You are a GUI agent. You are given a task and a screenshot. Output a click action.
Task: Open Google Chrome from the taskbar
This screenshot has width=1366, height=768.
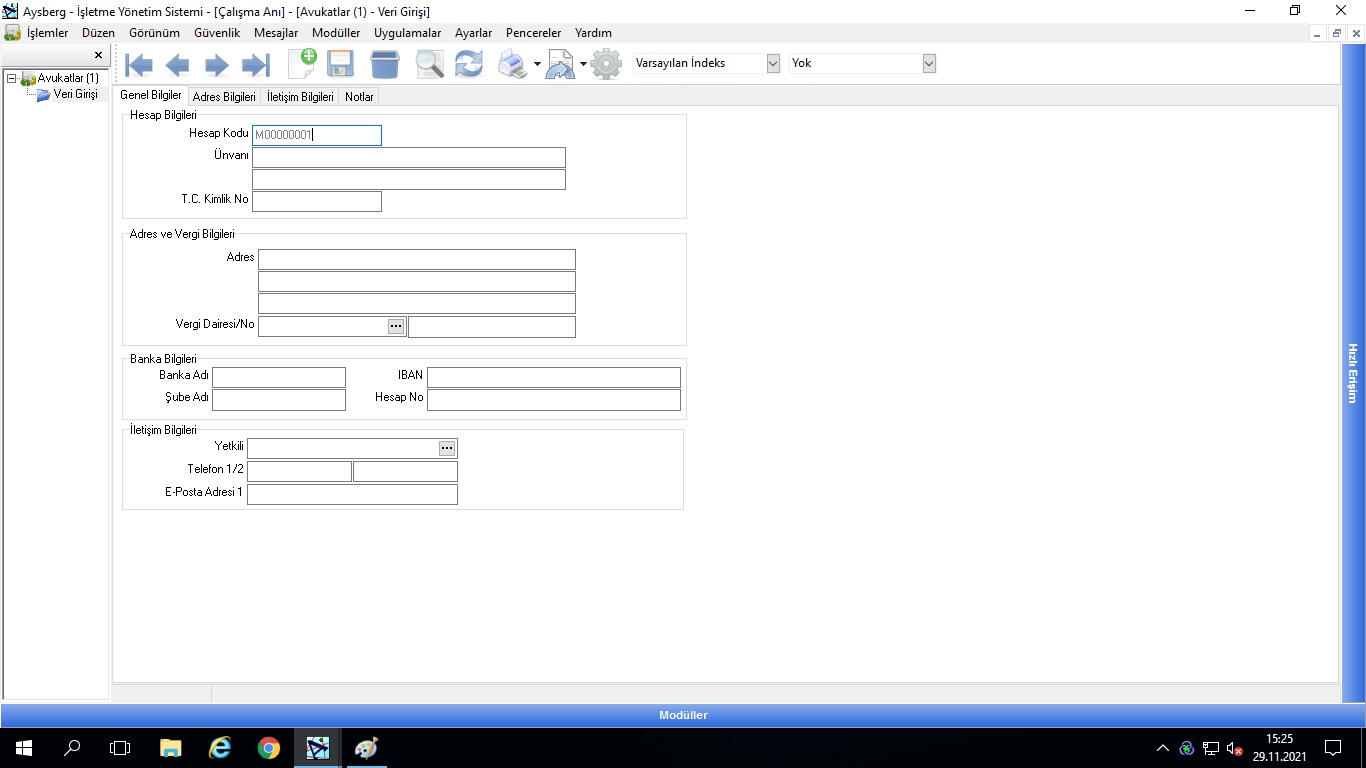click(268, 747)
